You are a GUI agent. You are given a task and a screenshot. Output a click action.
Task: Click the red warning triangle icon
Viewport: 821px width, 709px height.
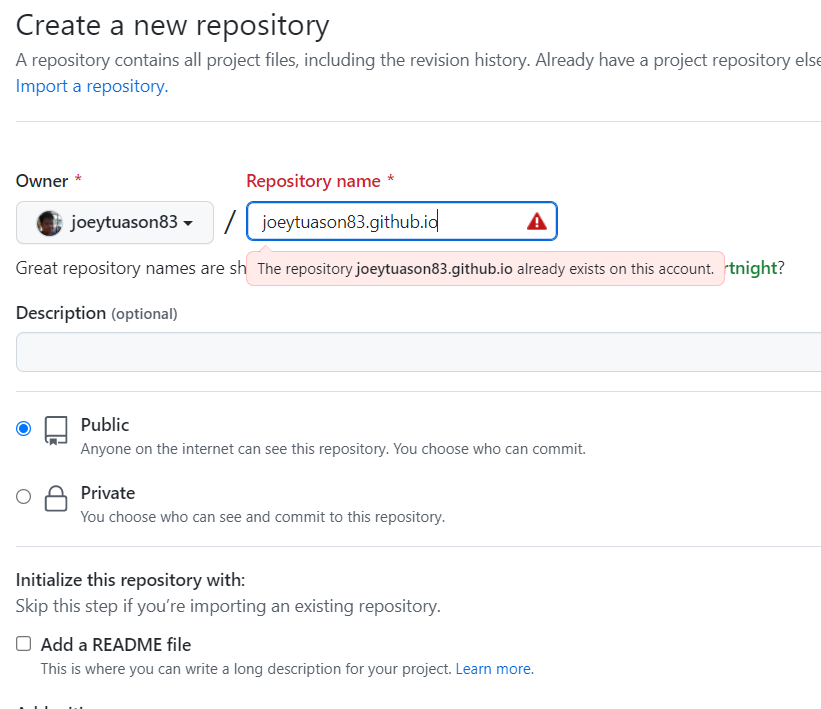coord(537,221)
